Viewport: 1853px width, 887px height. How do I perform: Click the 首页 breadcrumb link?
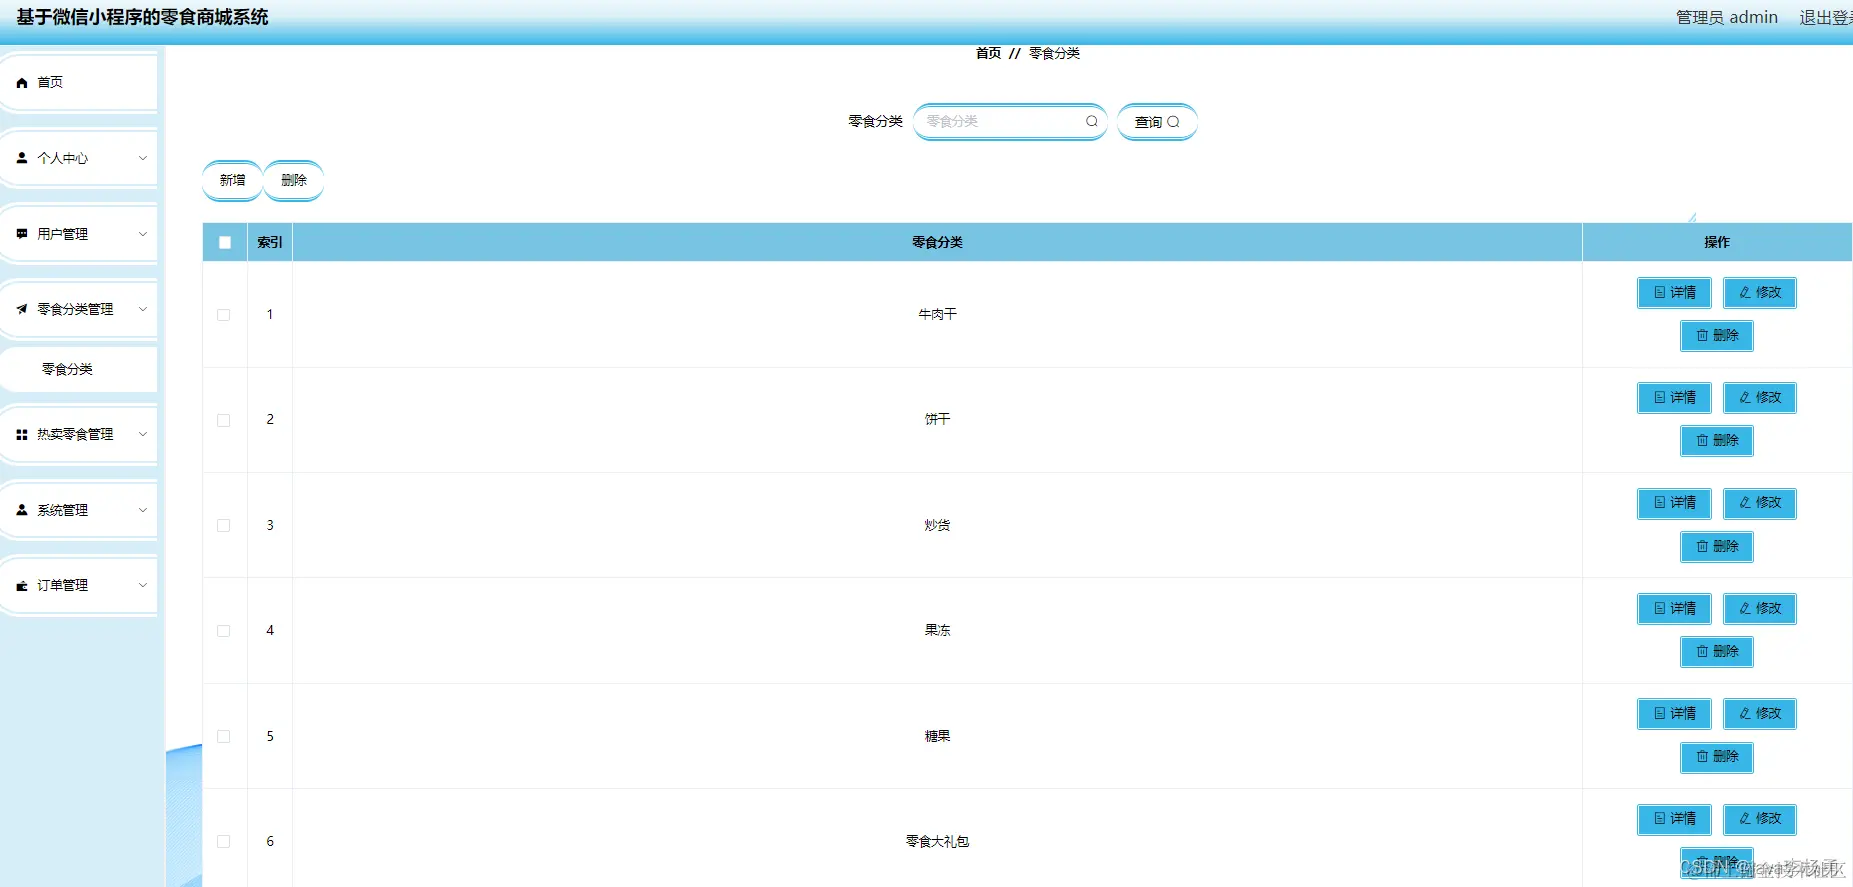pos(988,53)
